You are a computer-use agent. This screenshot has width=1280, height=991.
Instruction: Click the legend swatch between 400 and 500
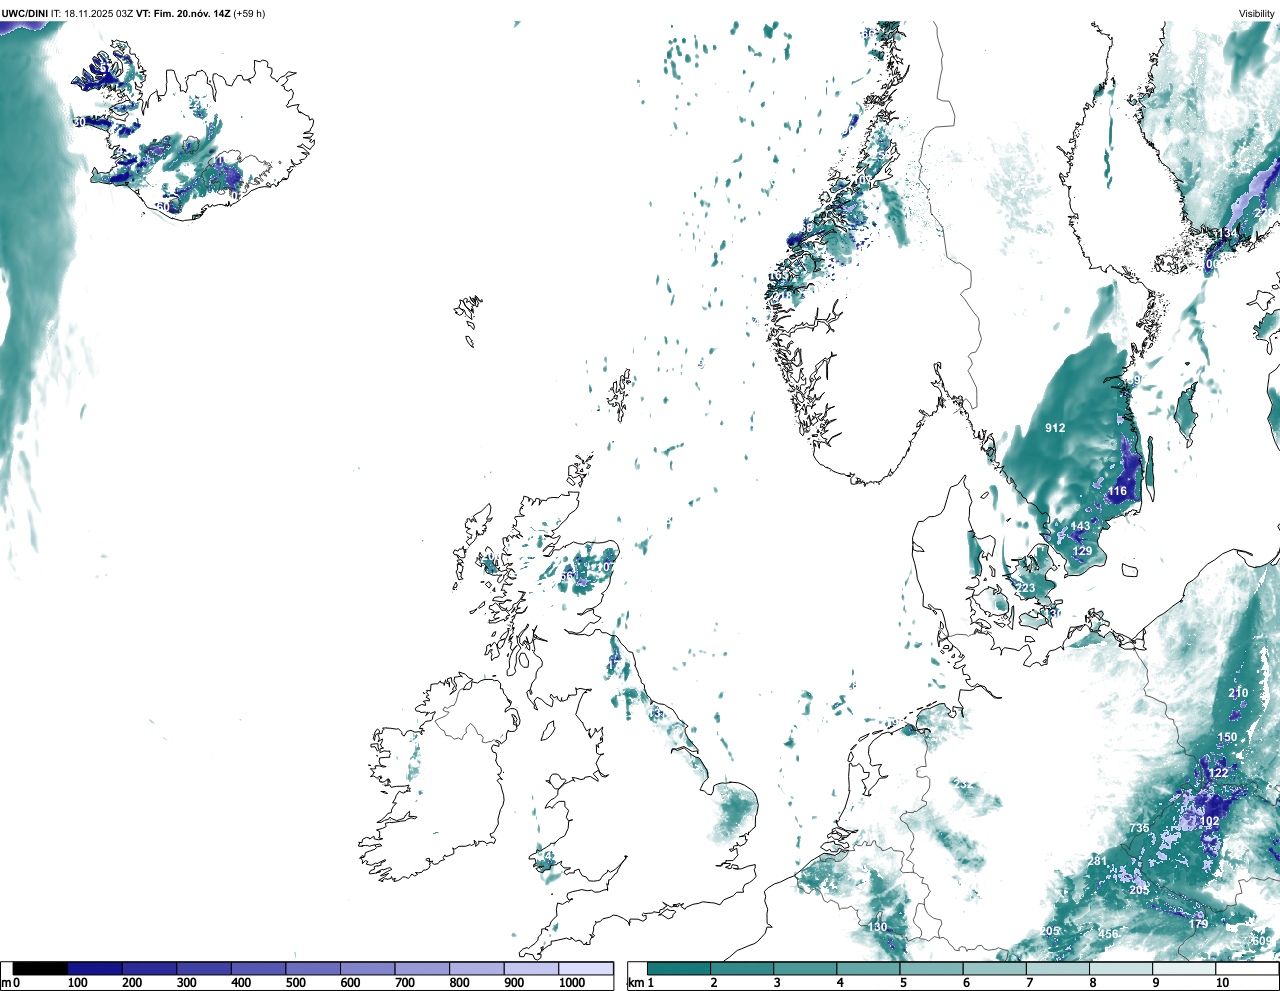coord(258,968)
